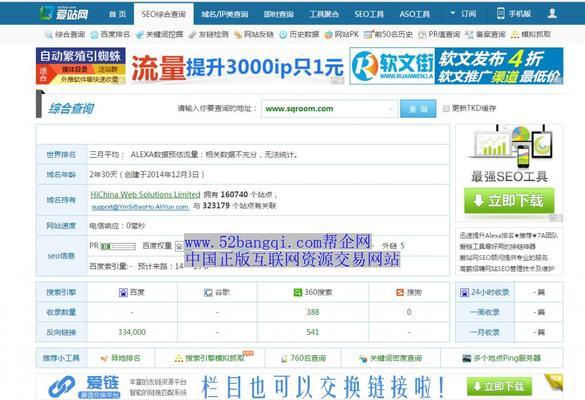Click the 网站PK icon
The image size is (585, 400).
(x=328, y=35)
